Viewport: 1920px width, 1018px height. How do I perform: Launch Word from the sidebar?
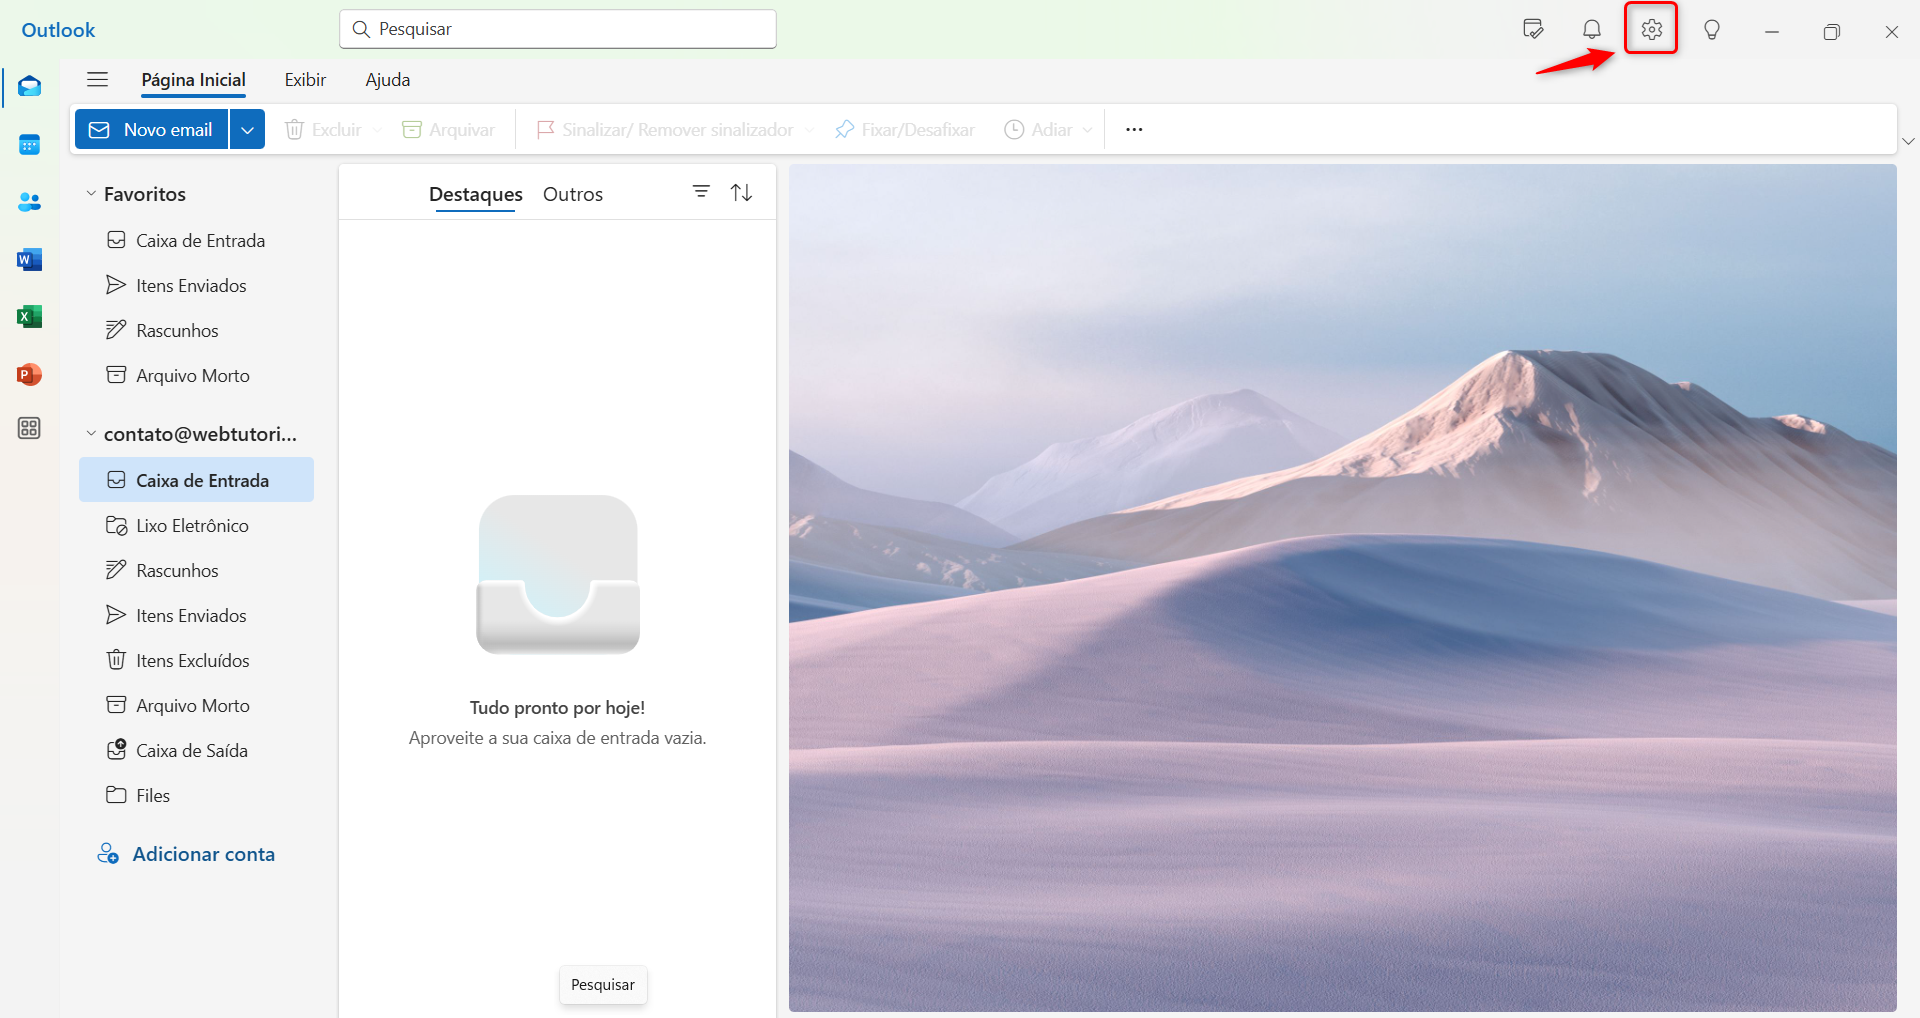tap(29, 260)
